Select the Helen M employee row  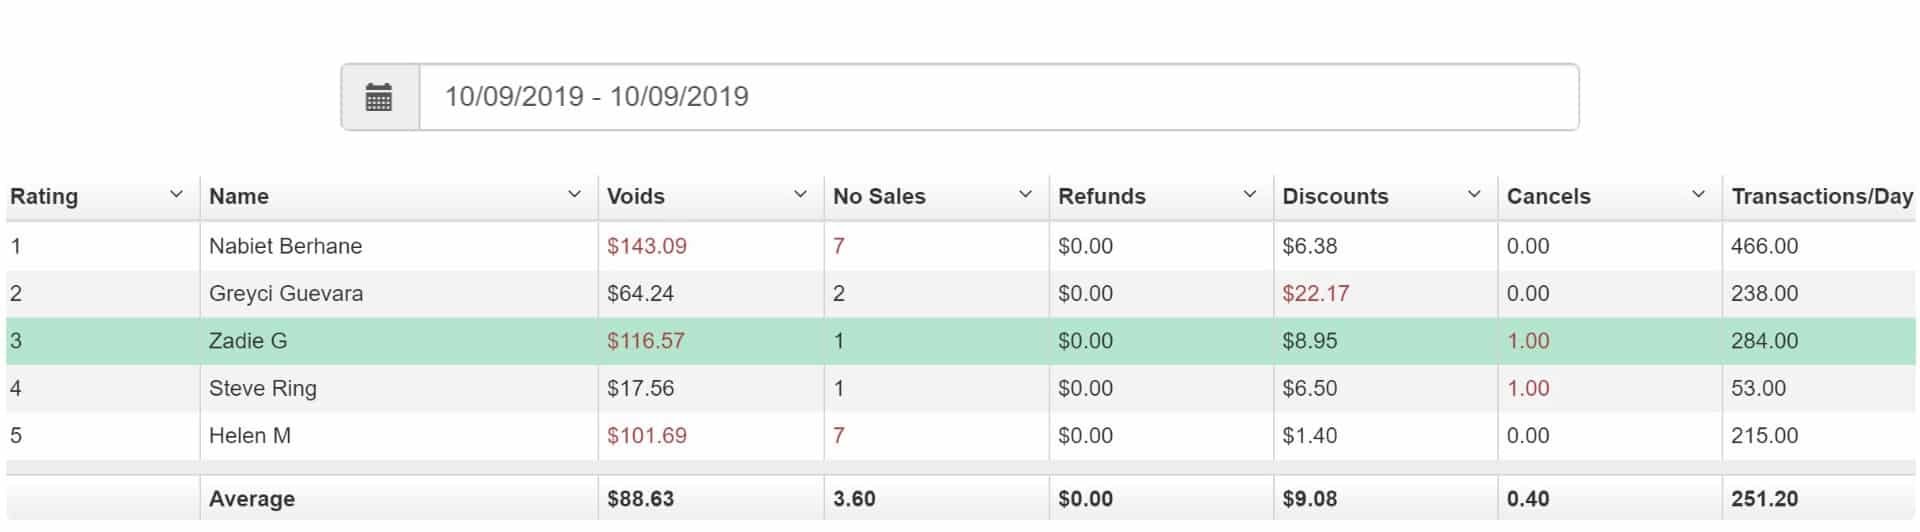(x=961, y=436)
